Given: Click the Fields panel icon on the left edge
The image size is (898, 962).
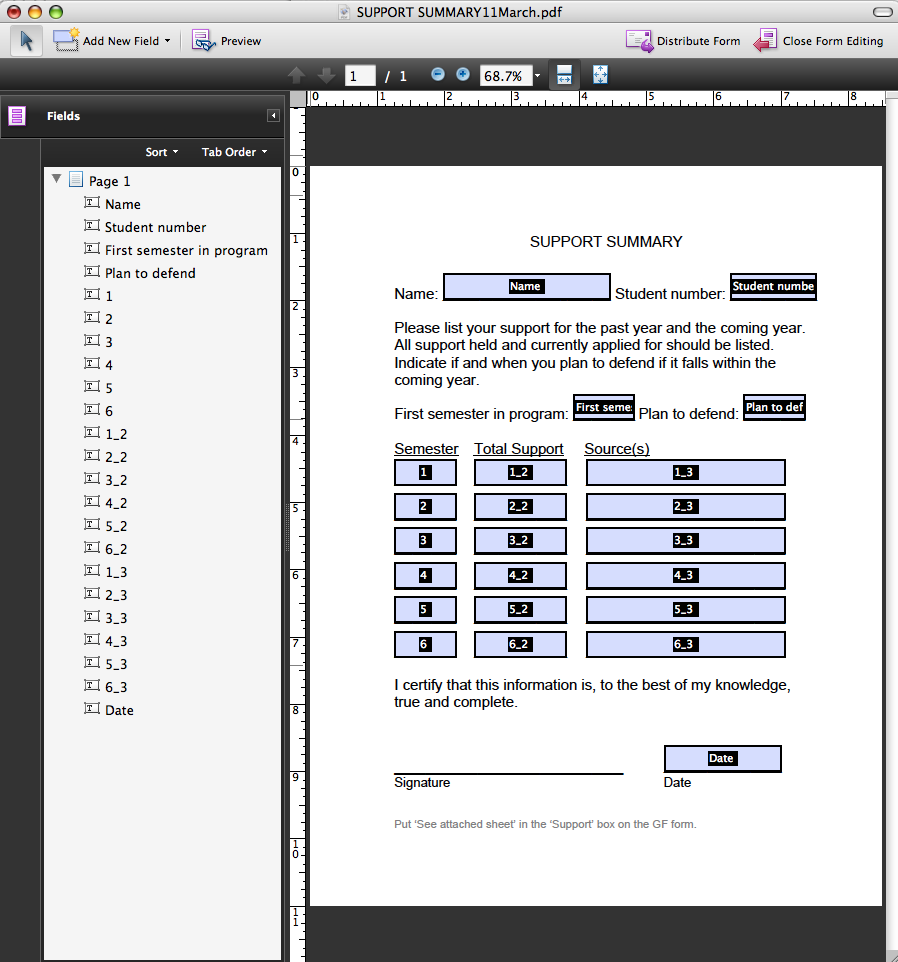Looking at the screenshot, I should (16, 116).
